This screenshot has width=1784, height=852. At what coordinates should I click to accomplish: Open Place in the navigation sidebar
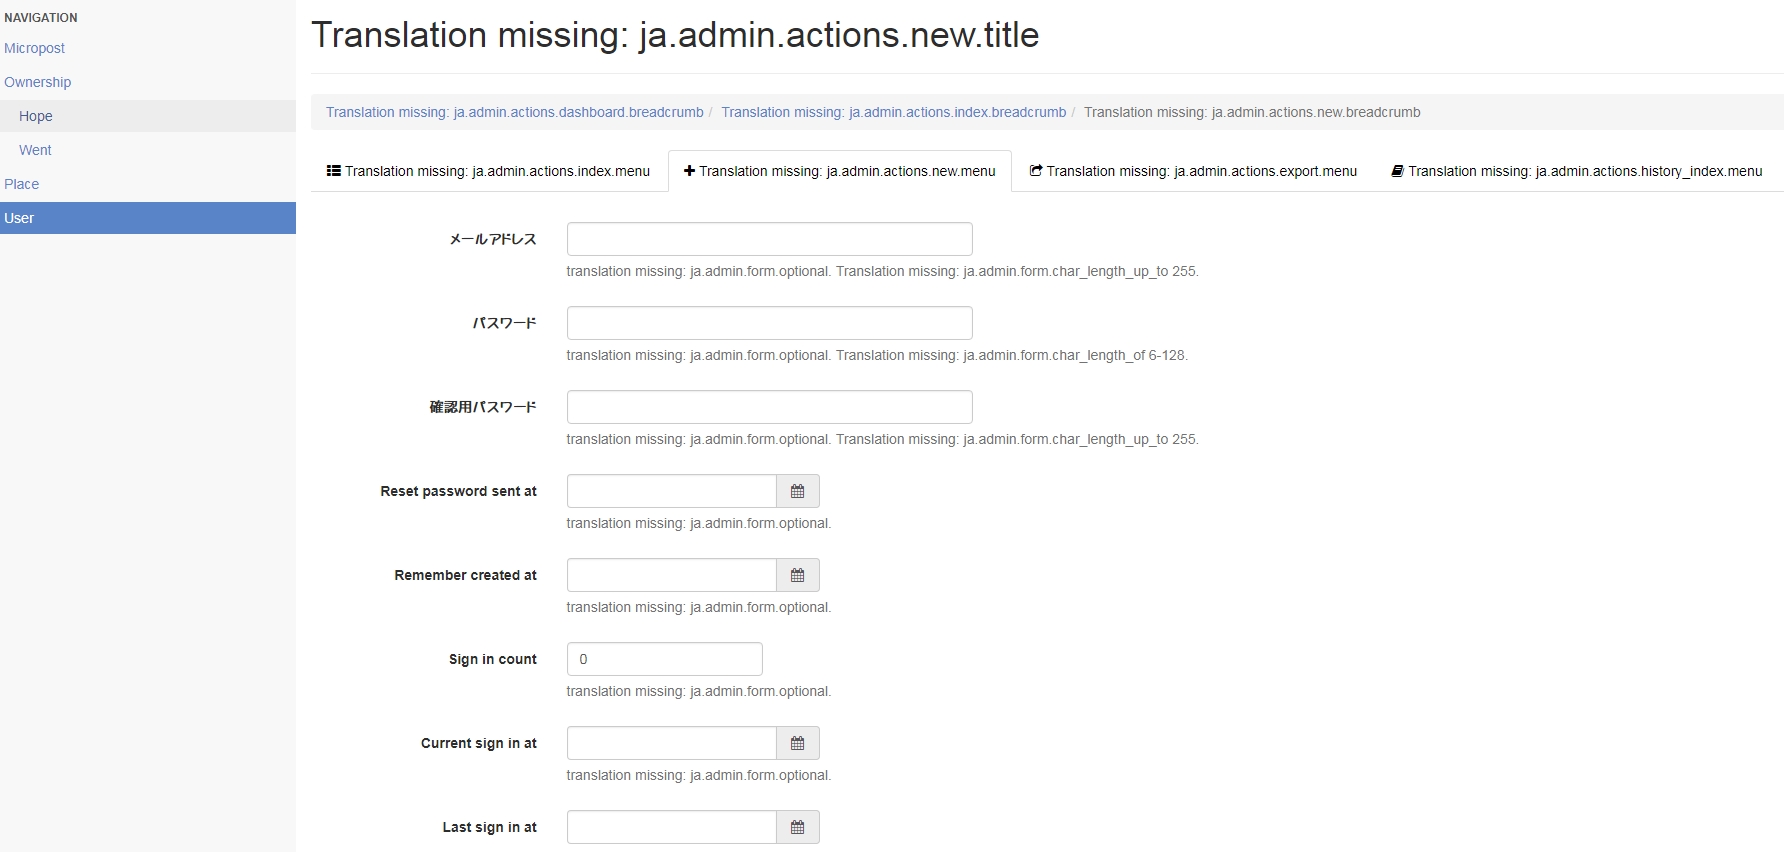coord(21,184)
